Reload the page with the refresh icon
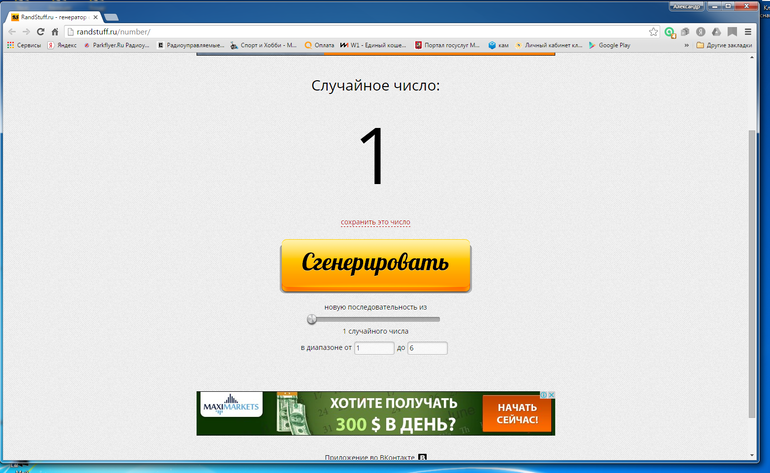This screenshot has height=473, width=770. coord(40,31)
